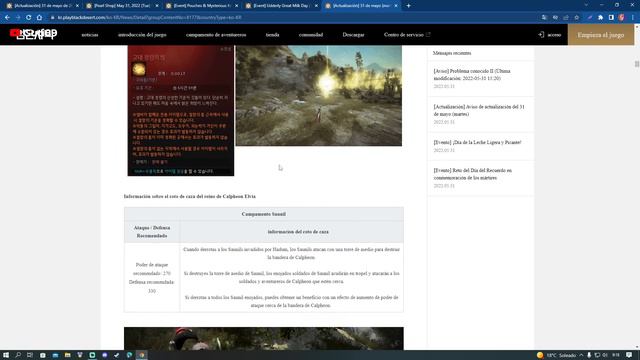Viewport: 640px width, 360px height.
Task: Click Descargar in the navigation bar
Action: pos(353,35)
